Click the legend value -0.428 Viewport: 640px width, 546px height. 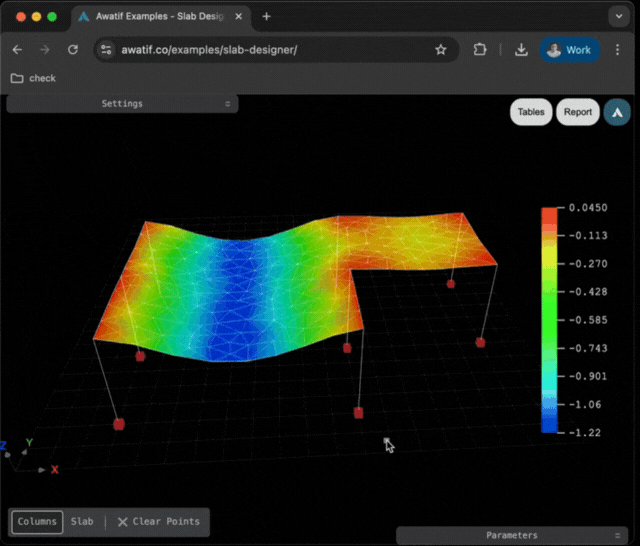(588, 292)
